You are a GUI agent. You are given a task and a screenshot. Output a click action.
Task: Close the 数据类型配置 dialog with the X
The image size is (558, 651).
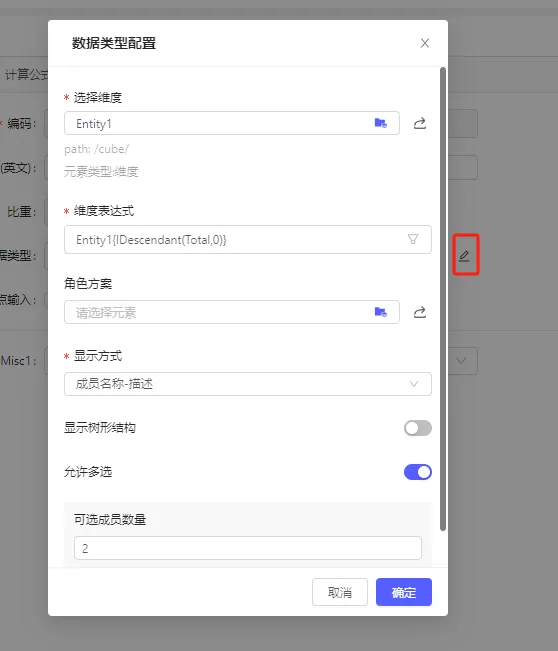[424, 43]
